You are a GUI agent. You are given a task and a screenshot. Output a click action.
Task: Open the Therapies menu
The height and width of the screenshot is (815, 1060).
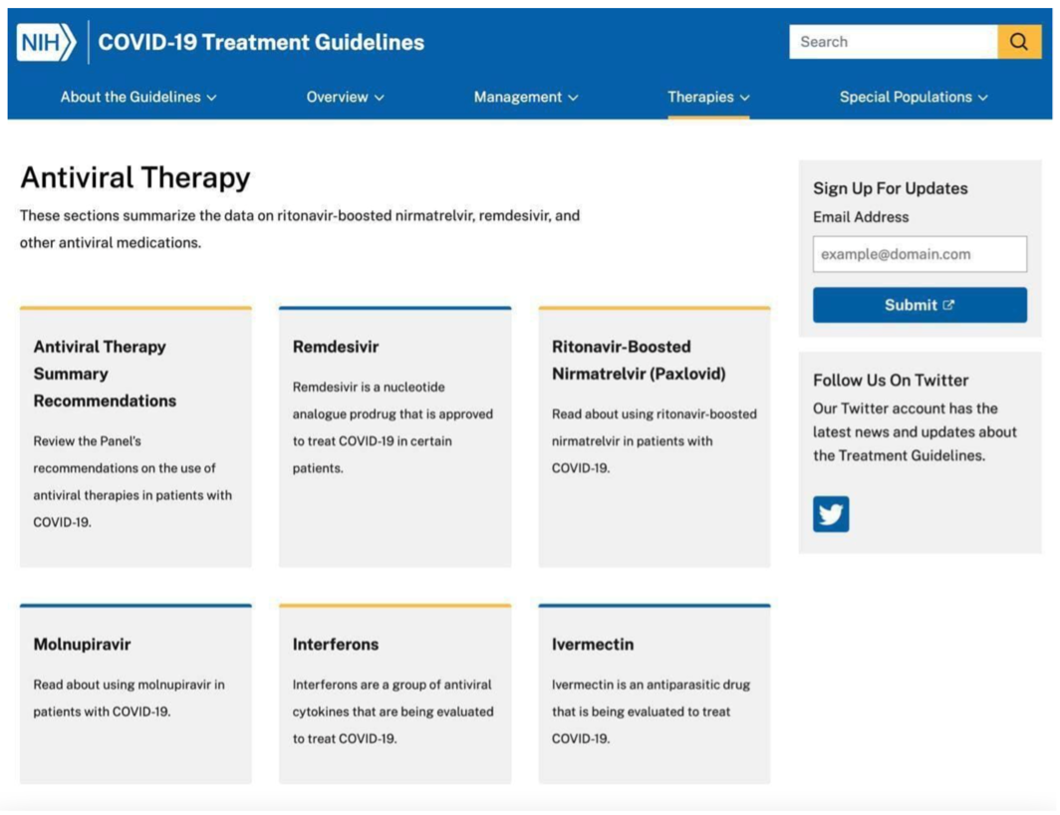[708, 97]
